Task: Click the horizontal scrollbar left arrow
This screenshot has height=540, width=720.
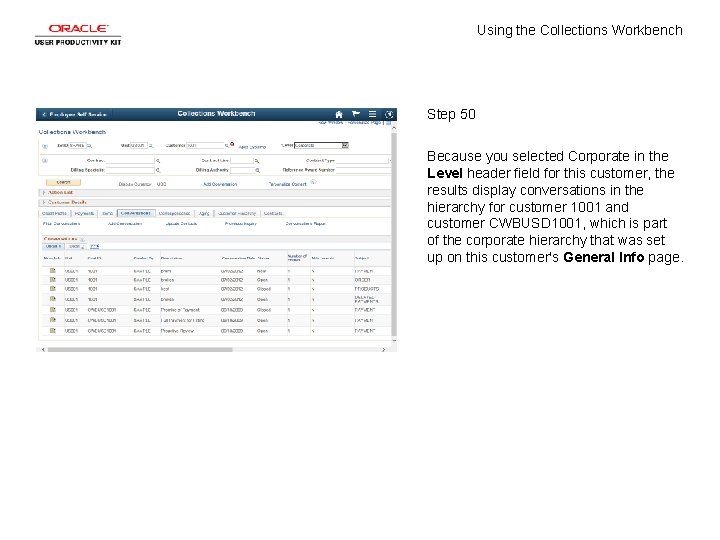Action: tap(43, 350)
